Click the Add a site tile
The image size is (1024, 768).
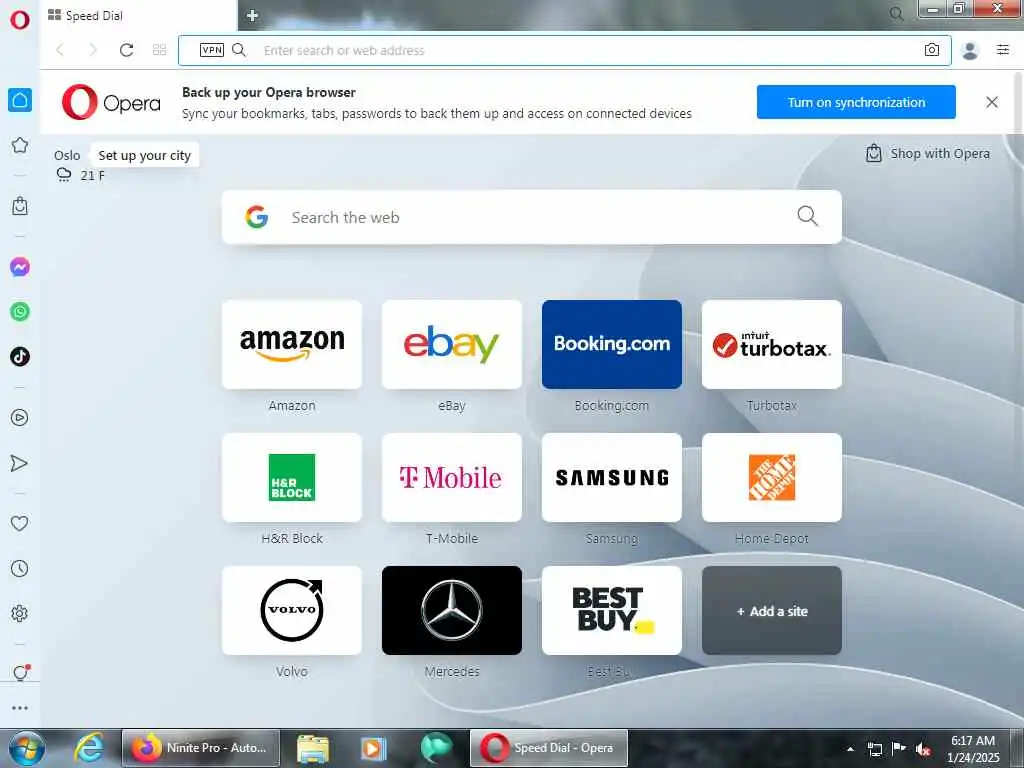tap(772, 611)
